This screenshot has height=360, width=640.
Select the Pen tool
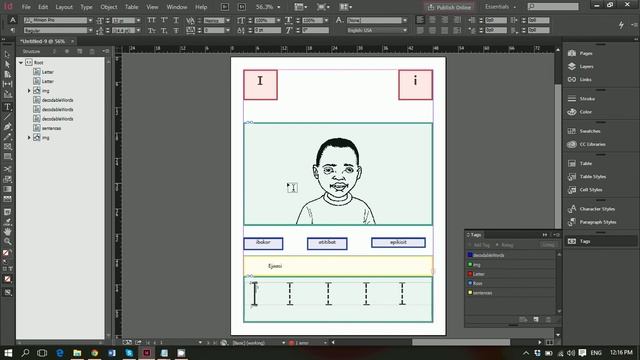(7, 127)
